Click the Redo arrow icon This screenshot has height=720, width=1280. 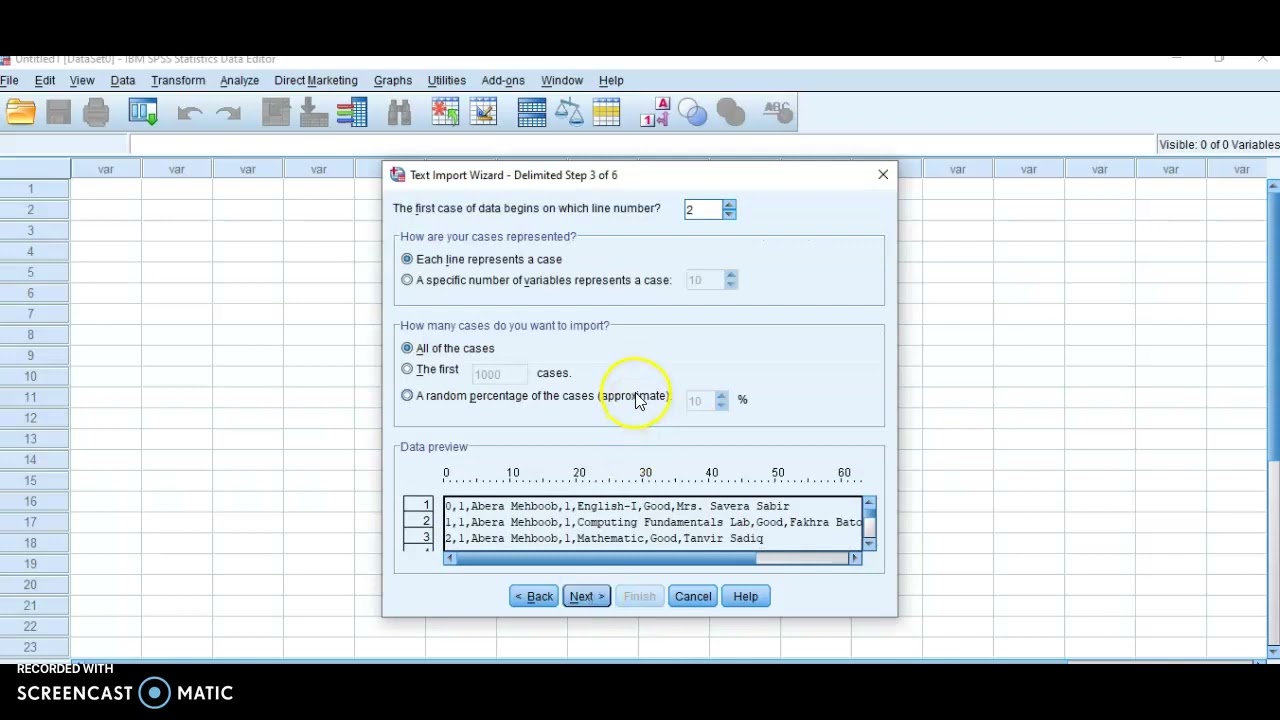click(x=228, y=113)
